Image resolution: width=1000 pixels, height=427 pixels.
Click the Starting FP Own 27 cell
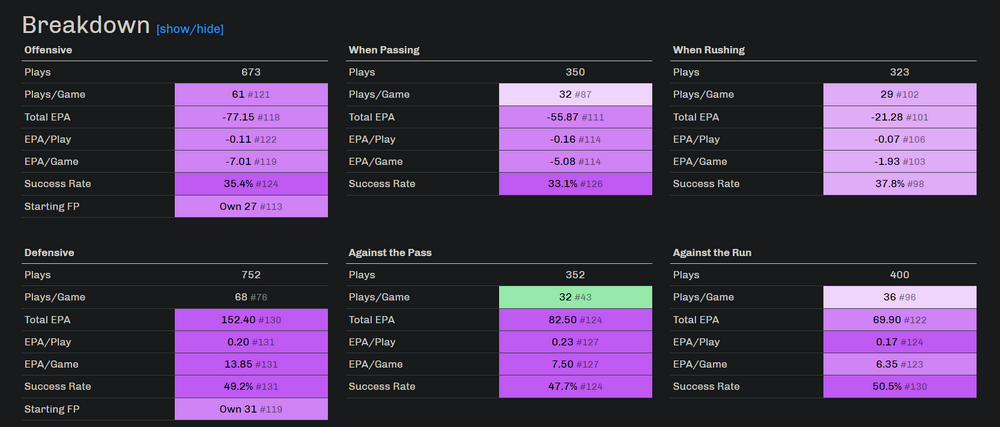(x=251, y=207)
